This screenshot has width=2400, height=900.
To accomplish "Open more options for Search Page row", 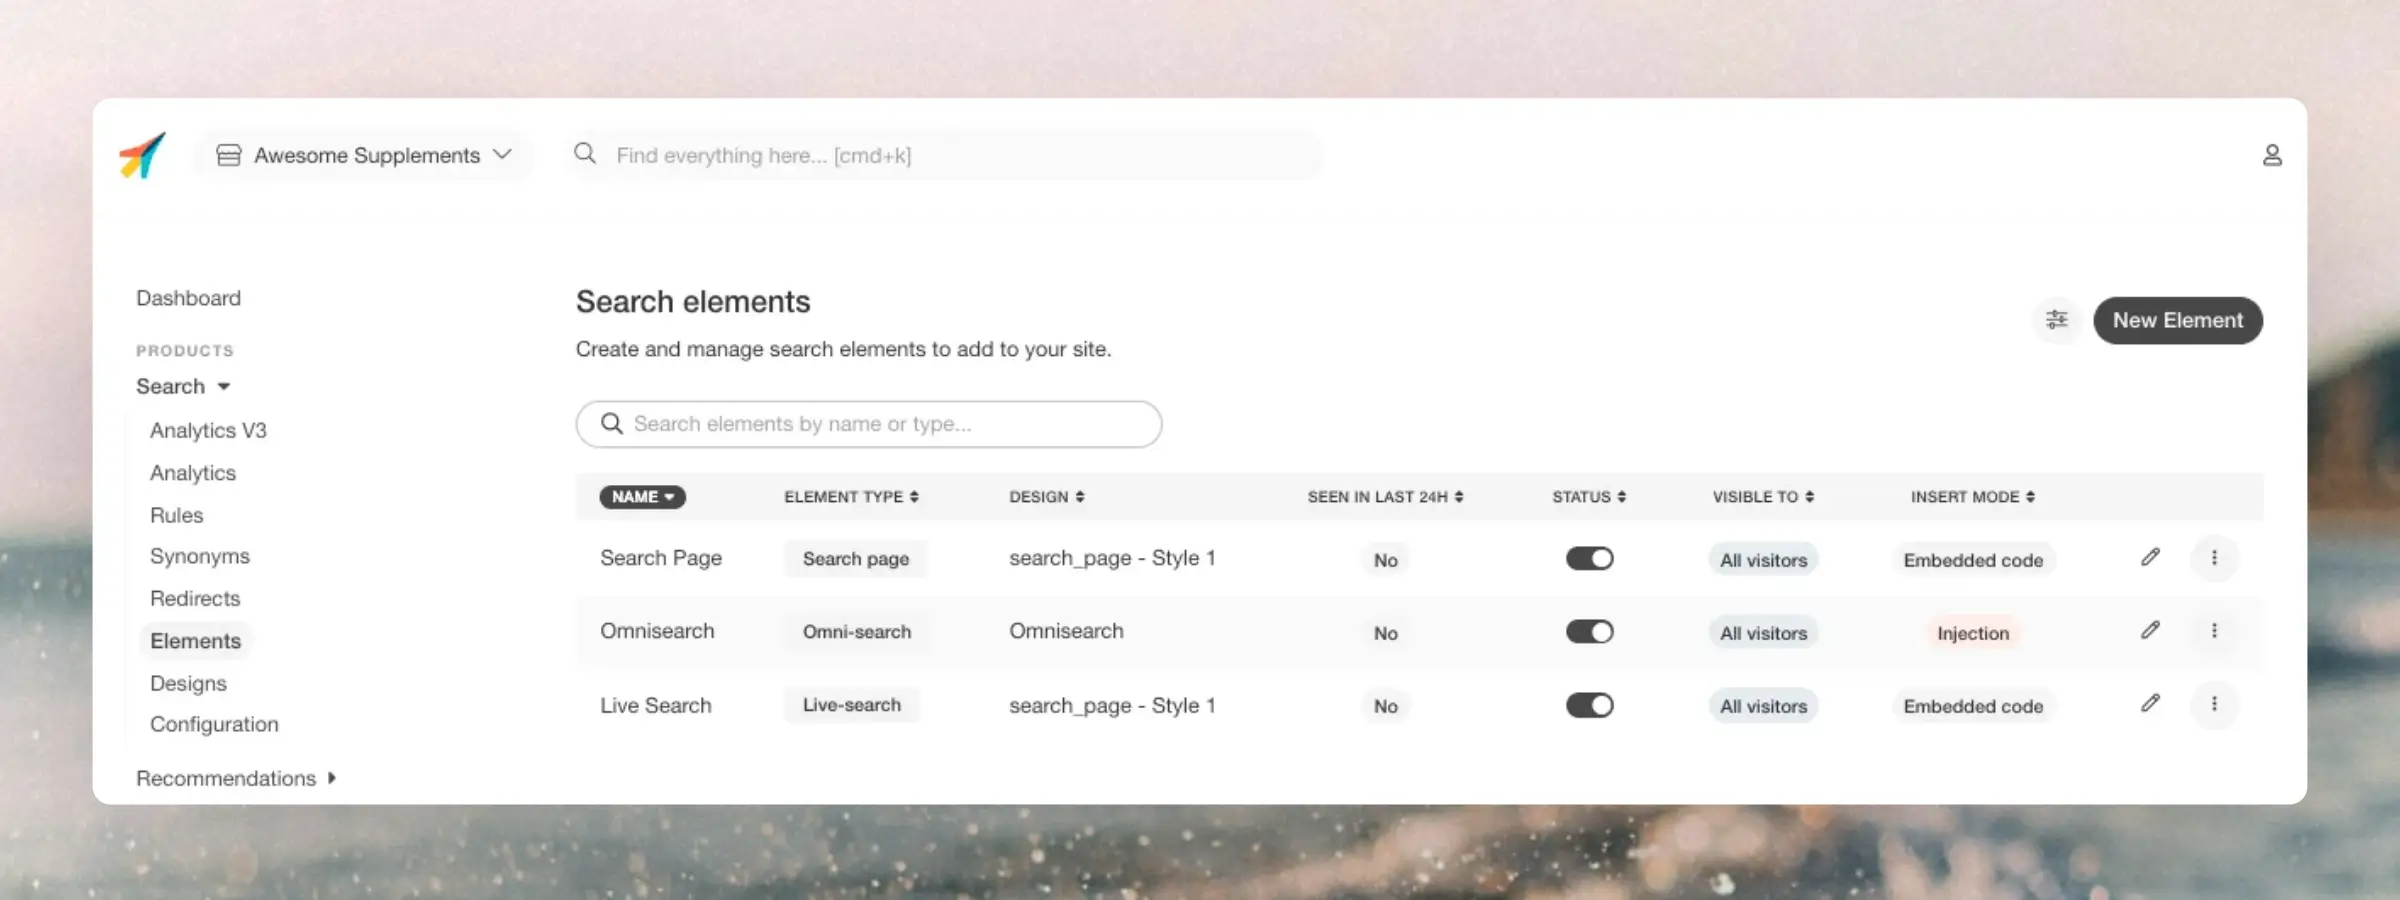I will (2214, 558).
